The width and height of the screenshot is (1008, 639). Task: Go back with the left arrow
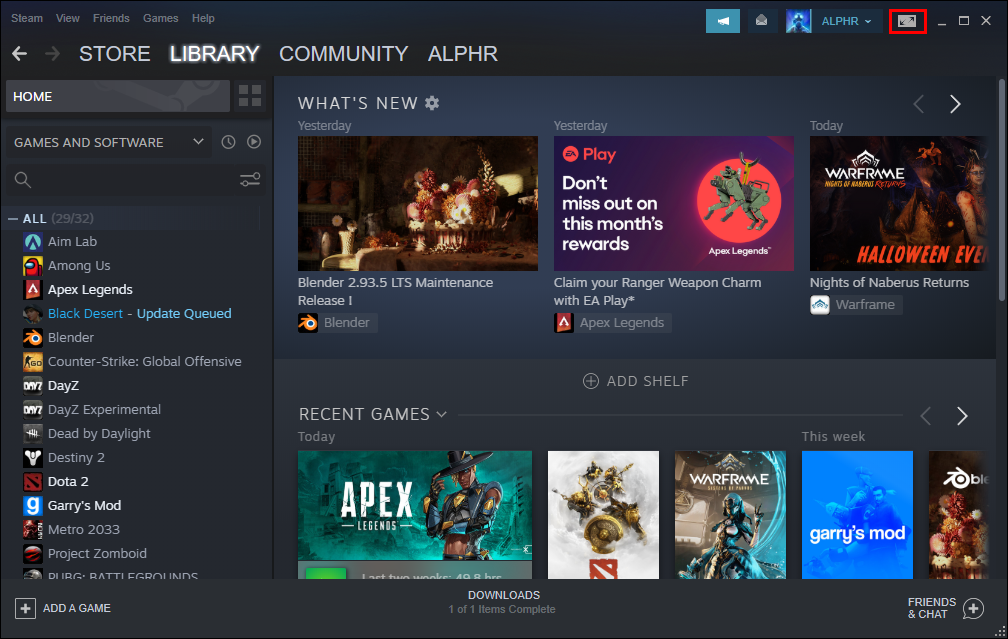[x=19, y=53]
